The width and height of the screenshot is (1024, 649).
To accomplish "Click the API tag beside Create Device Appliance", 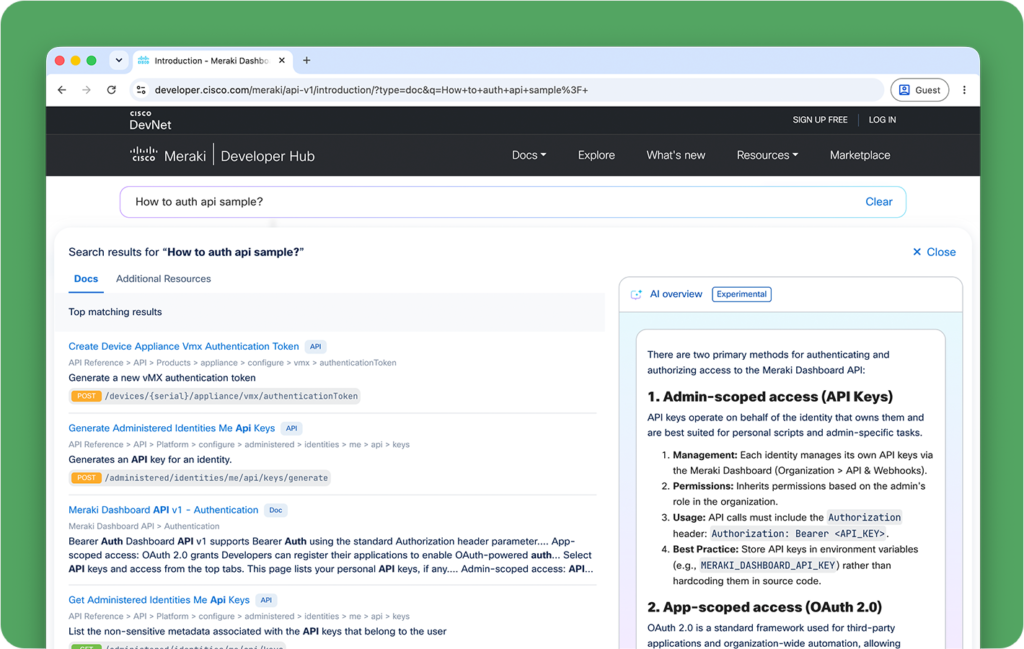I will [315, 347].
